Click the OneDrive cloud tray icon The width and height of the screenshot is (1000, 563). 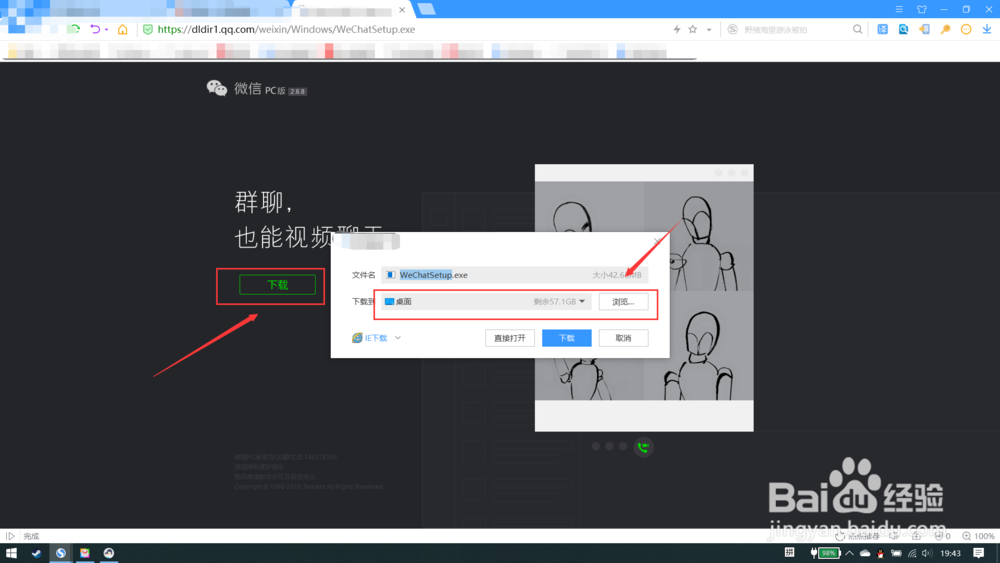tap(865, 553)
